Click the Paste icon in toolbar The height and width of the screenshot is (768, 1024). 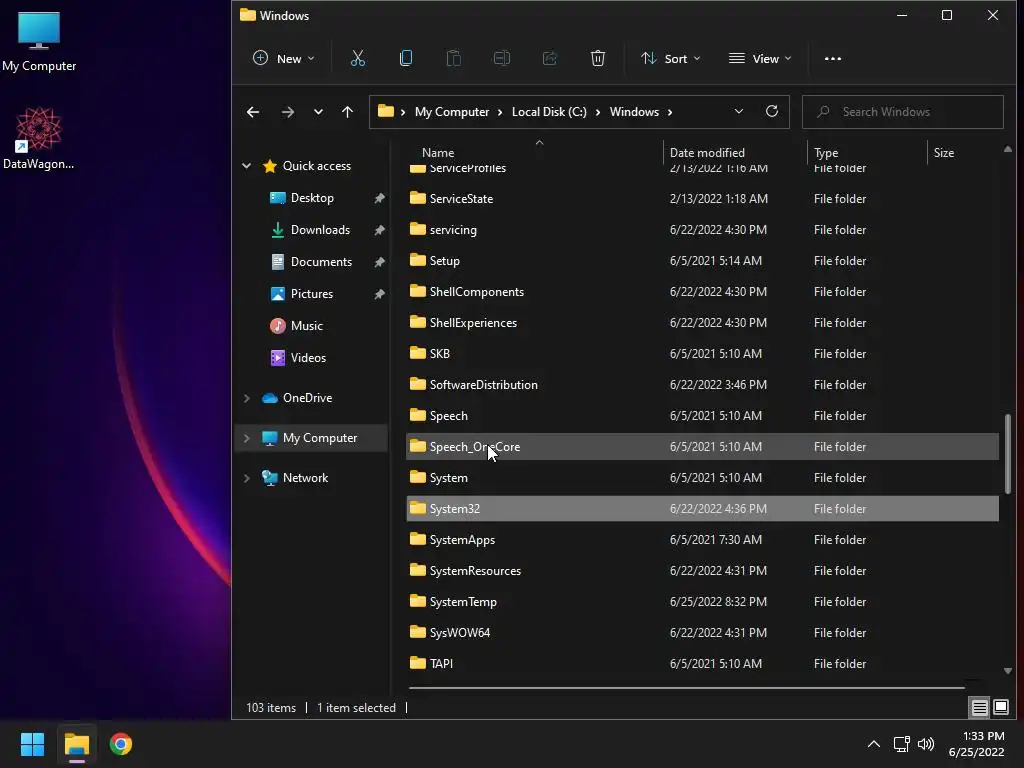click(453, 59)
